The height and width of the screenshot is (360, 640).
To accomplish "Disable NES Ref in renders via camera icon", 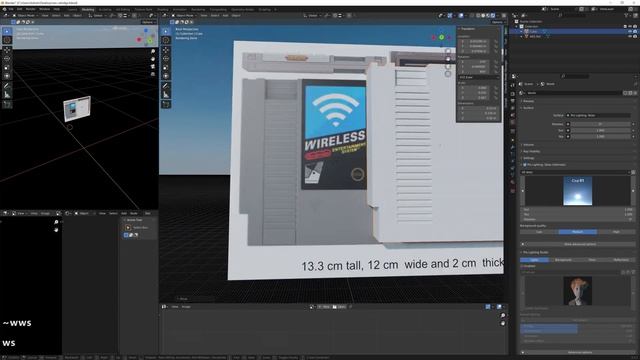I will click(x=635, y=36).
